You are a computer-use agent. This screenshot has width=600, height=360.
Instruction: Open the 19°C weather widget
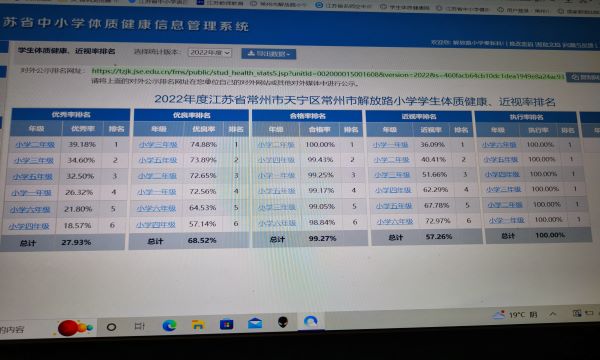pyautogui.click(x=515, y=315)
